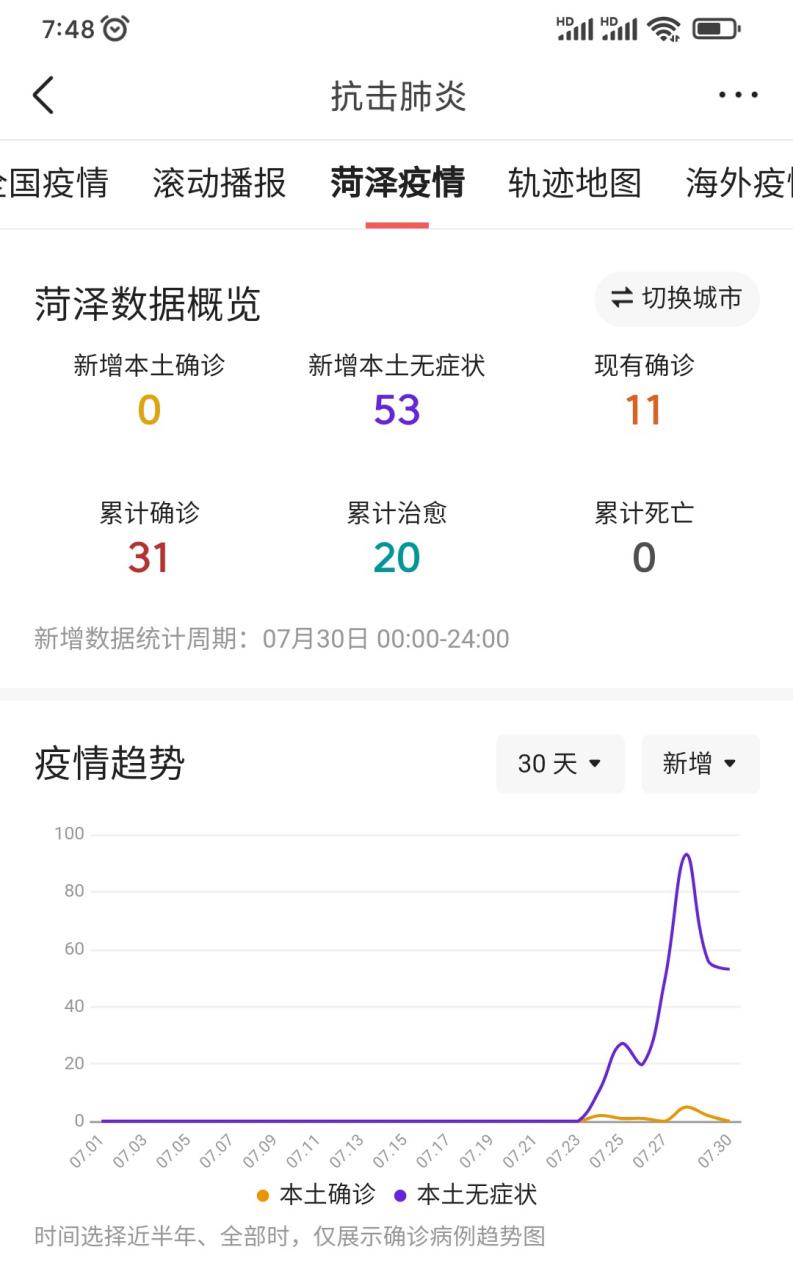793x1280 pixels.
Task: Expand the 新增 data type dropdown
Action: (x=700, y=764)
